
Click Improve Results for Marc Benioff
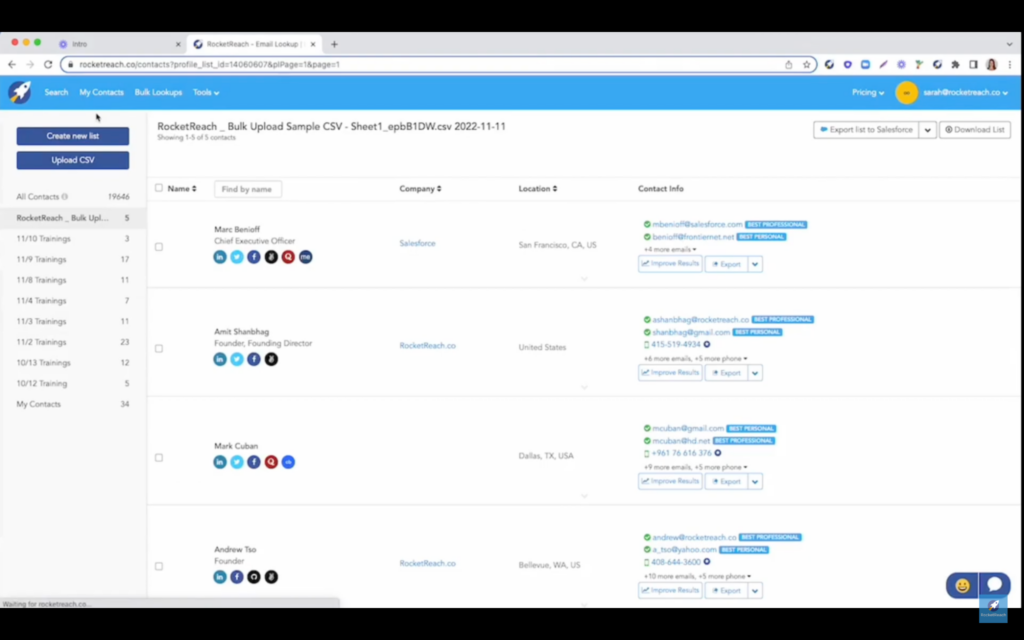click(x=669, y=263)
